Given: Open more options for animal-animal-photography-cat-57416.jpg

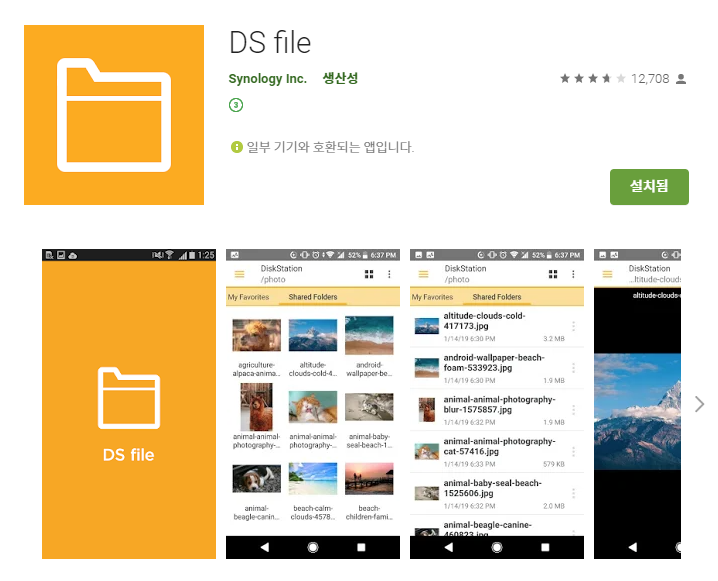Looking at the screenshot, I should (573, 452).
